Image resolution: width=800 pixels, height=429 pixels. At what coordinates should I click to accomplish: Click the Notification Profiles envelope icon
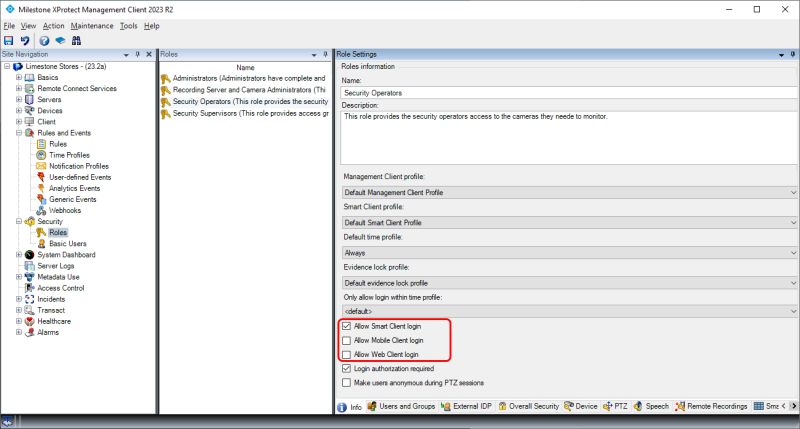click(x=41, y=166)
